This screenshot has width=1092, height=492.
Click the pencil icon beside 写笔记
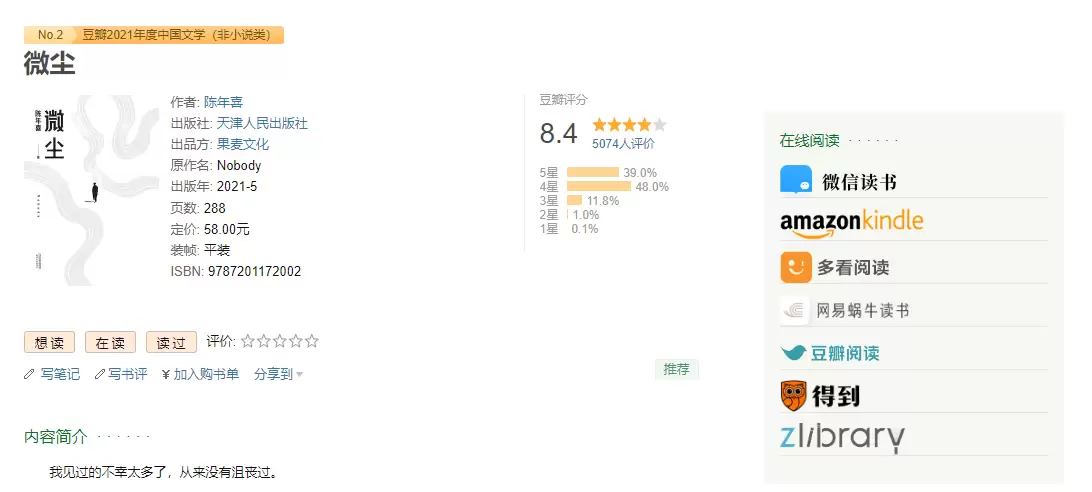pos(29,374)
